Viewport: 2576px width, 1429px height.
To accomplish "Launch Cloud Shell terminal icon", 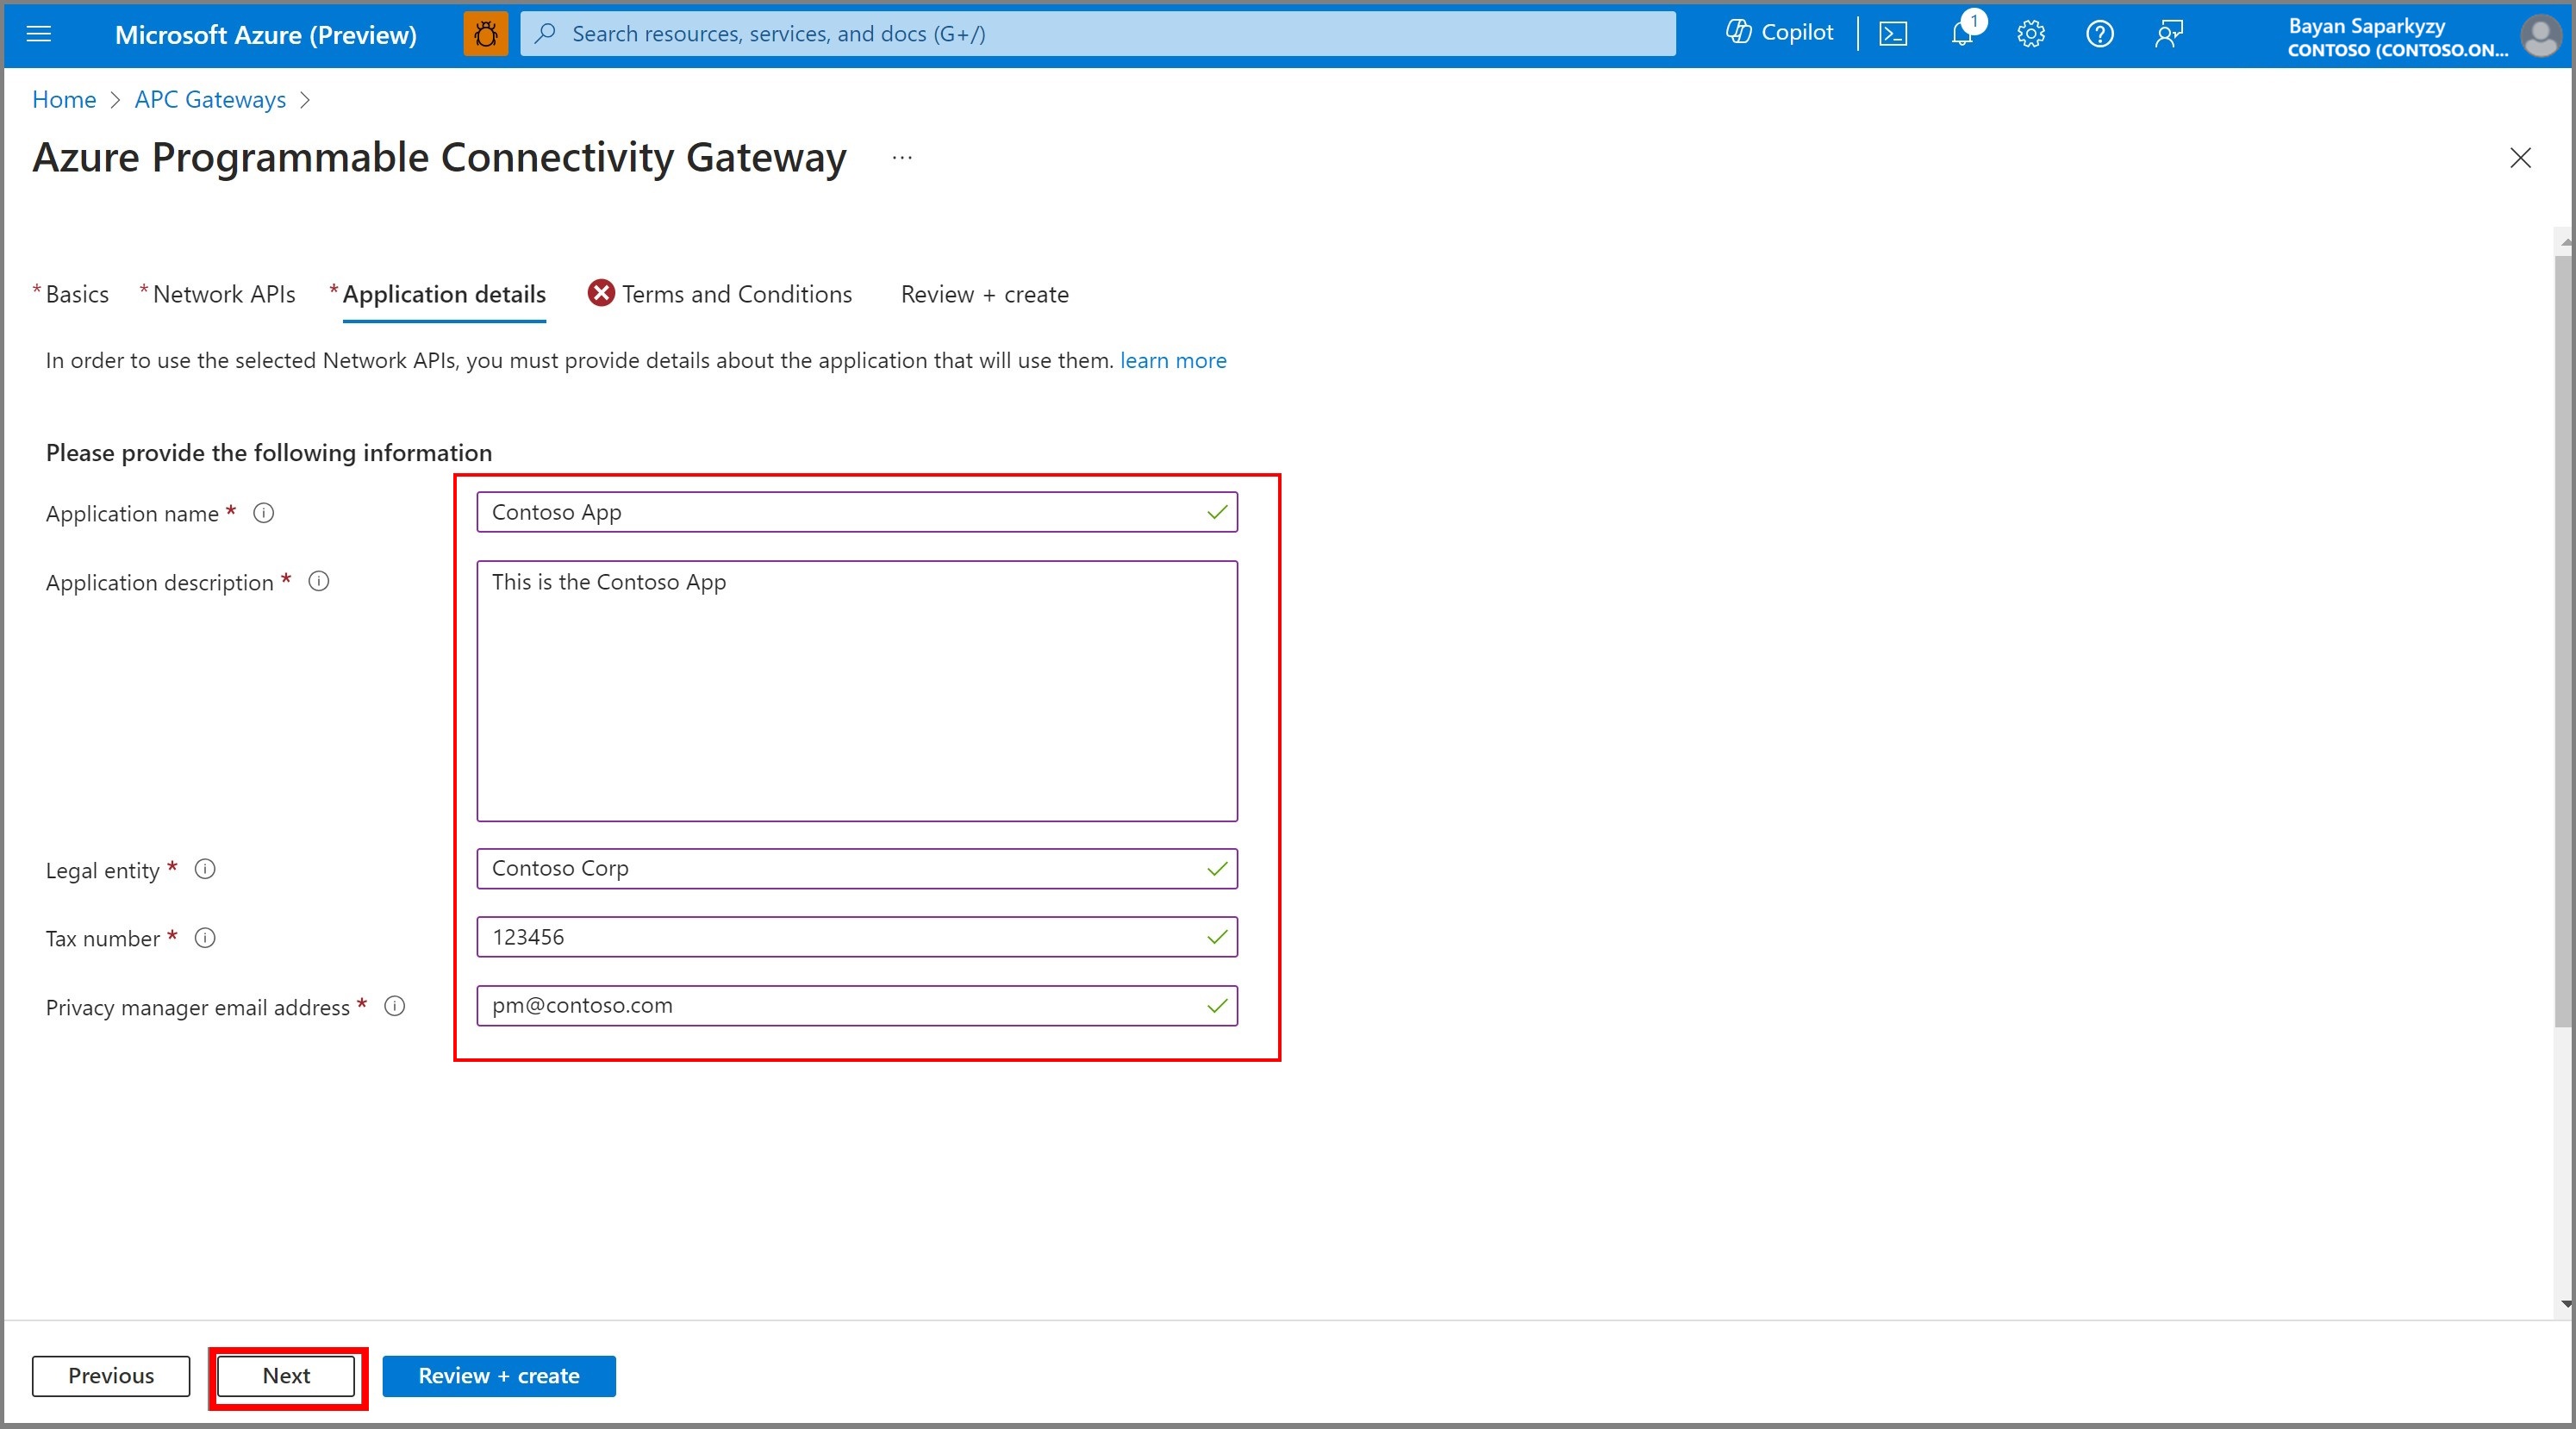I will coord(1893,34).
